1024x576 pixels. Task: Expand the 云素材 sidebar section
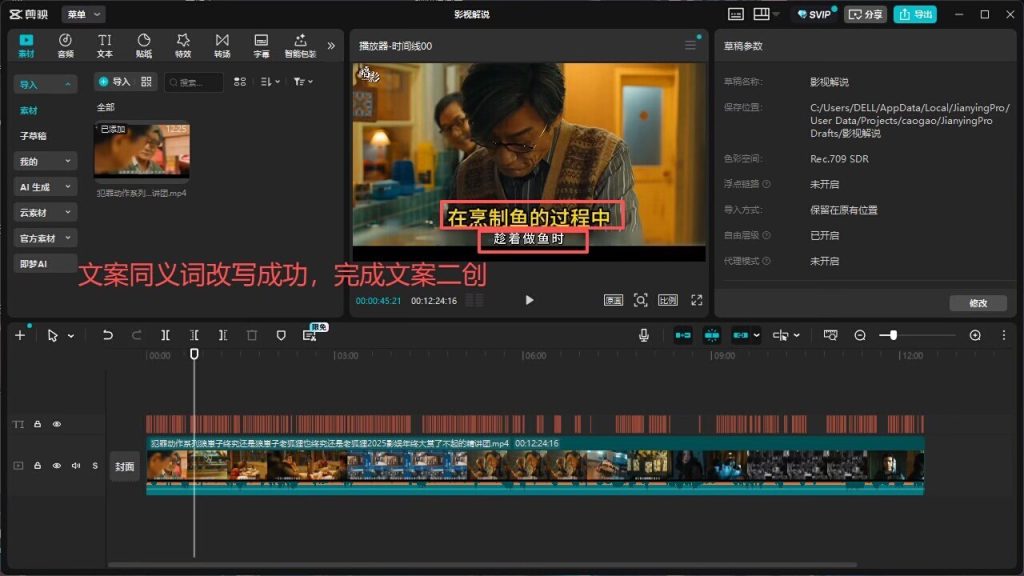(x=44, y=212)
